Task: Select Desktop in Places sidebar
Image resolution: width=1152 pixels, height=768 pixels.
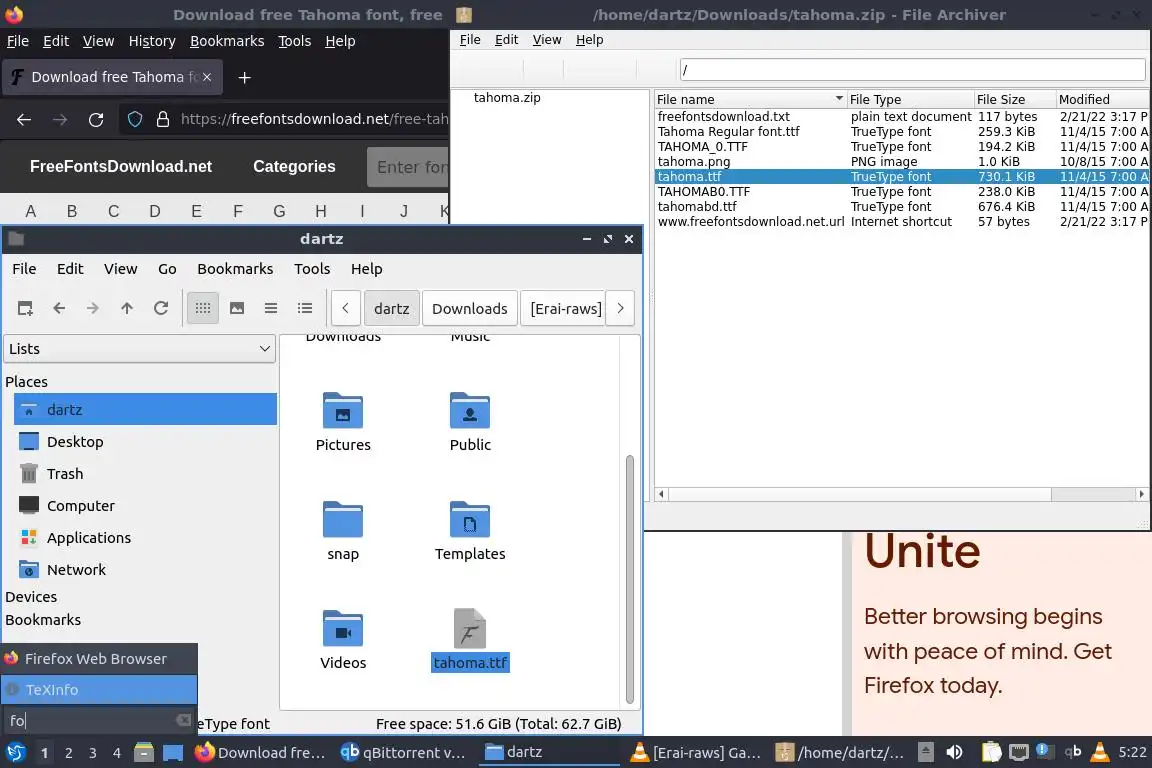Action: click(75, 442)
